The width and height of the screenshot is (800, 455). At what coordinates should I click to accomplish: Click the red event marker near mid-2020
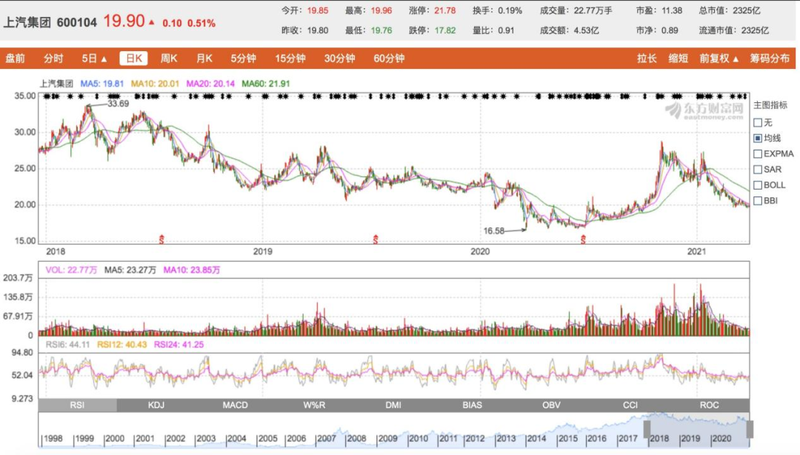583,239
